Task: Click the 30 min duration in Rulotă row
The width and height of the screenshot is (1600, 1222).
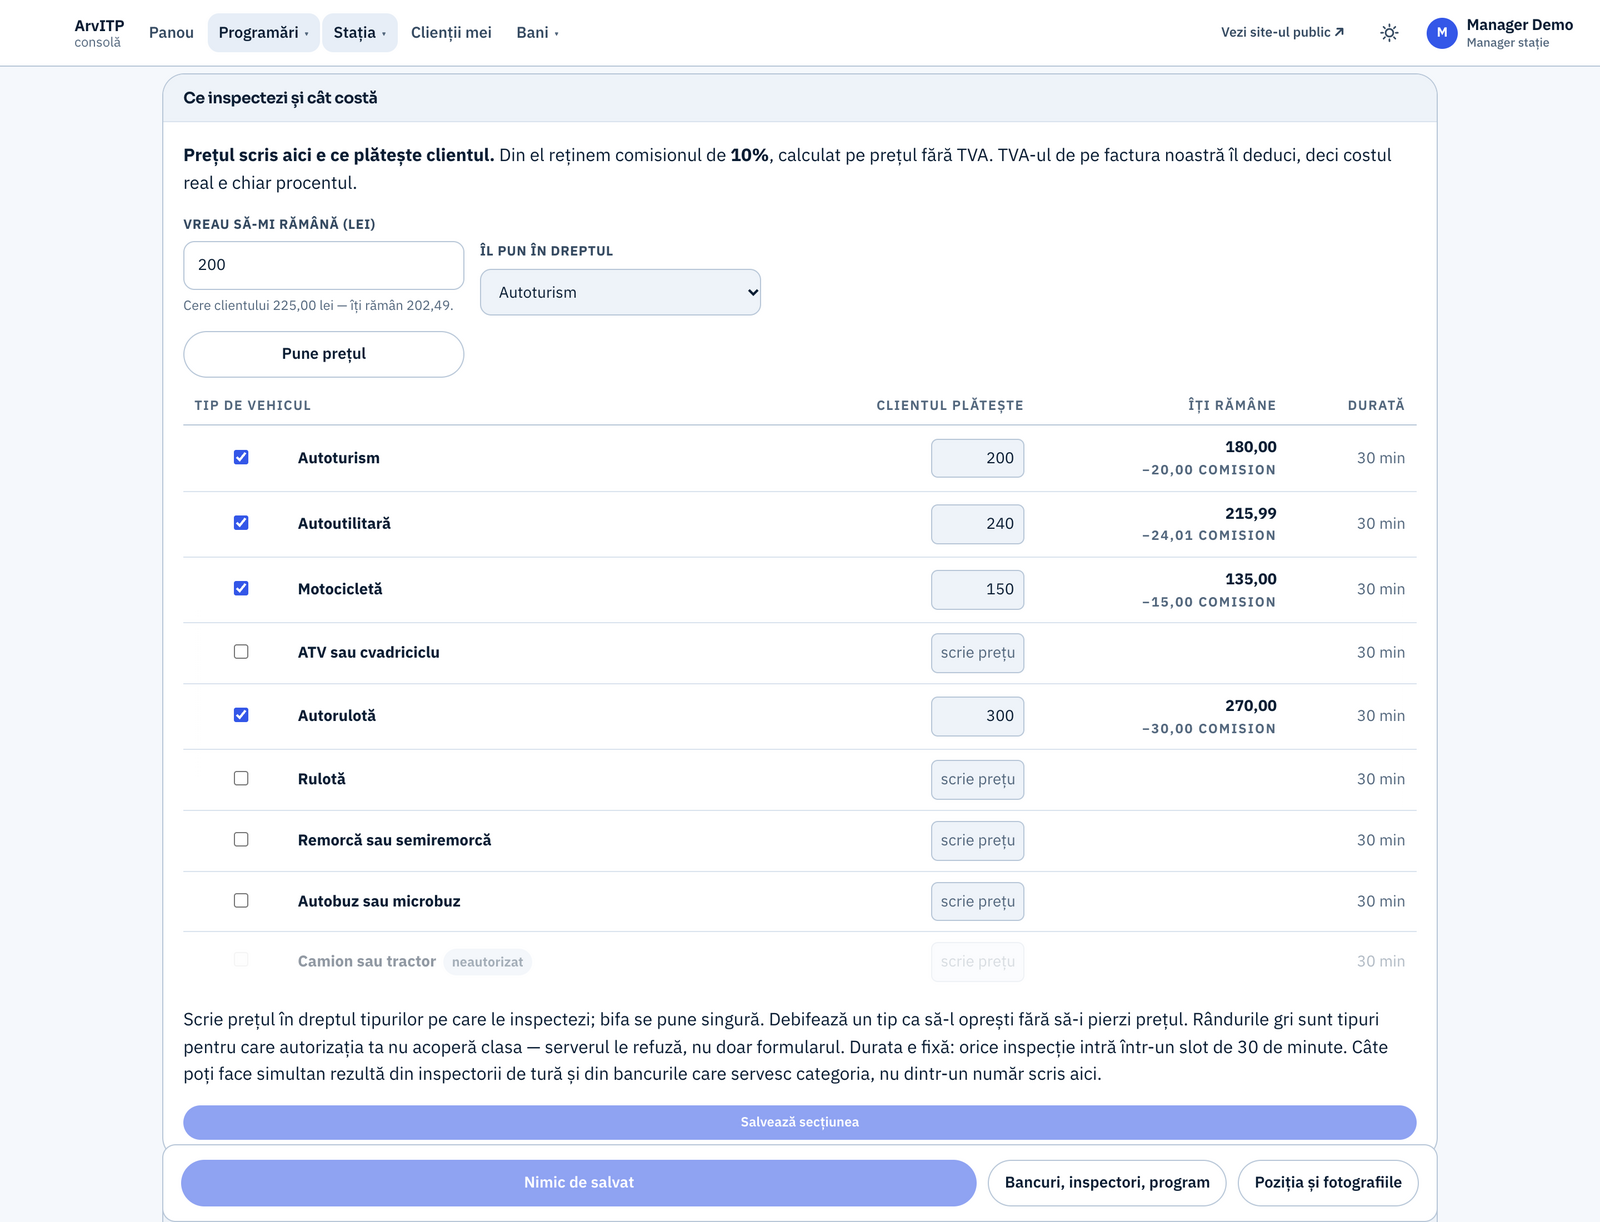Action: (x=1381, y=780)
